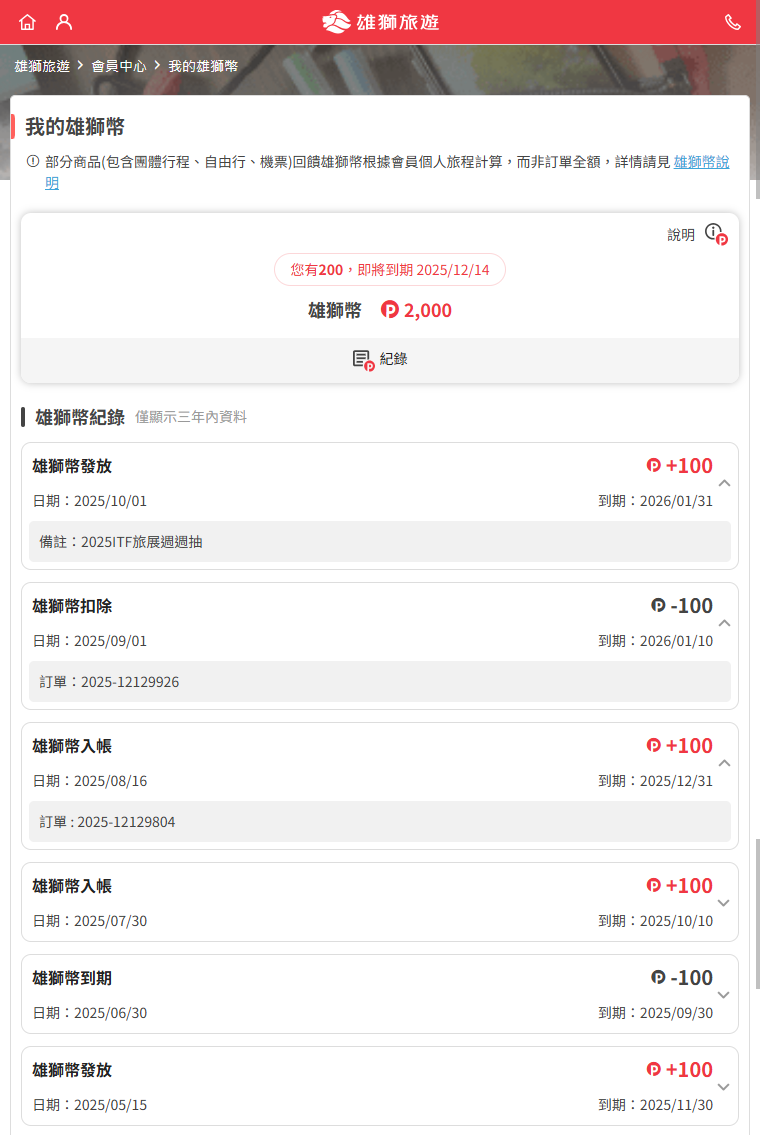Click the exclamation notice icon
Viewport: 760px width, 1135px height.
point(33,161)
